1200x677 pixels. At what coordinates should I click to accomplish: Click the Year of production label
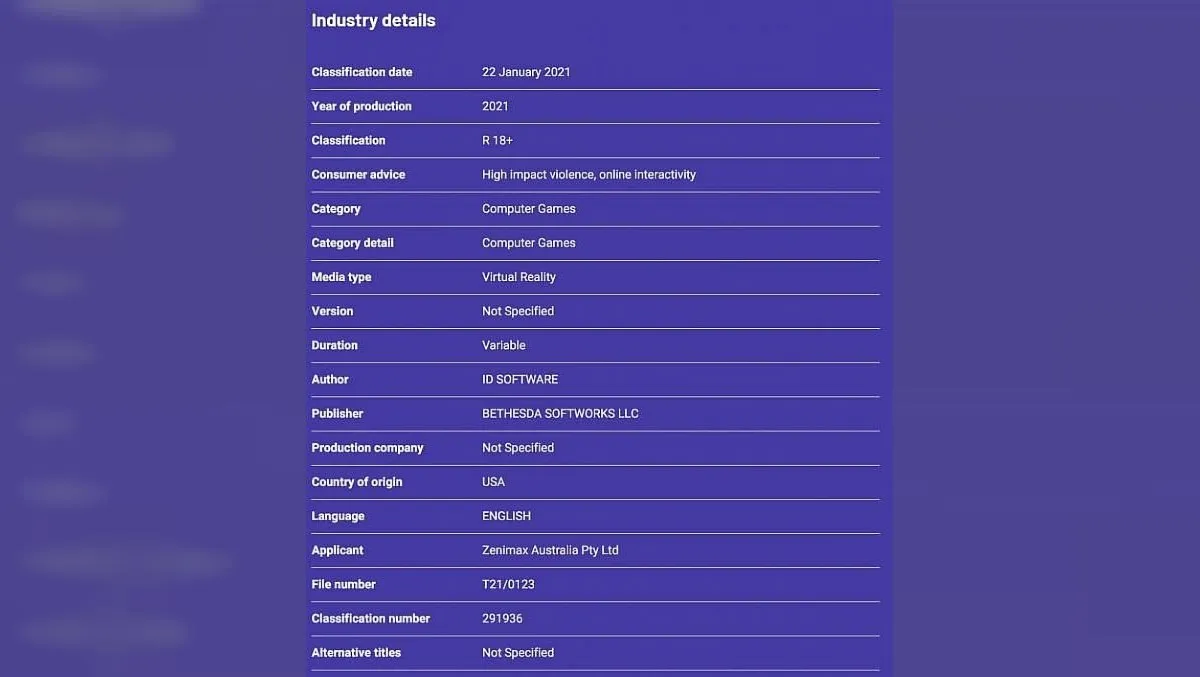(361, 106)
